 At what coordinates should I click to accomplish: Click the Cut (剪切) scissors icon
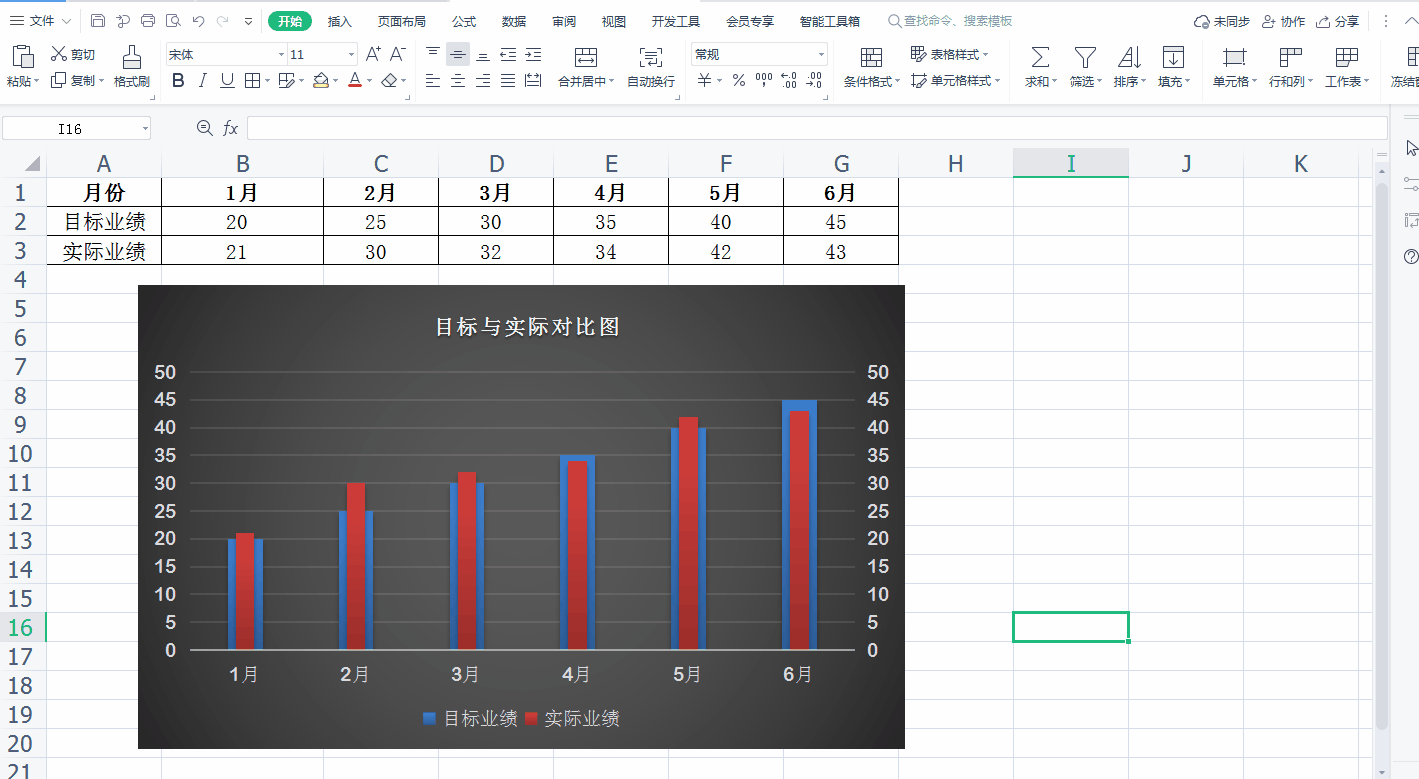click(x=59, y=54)
